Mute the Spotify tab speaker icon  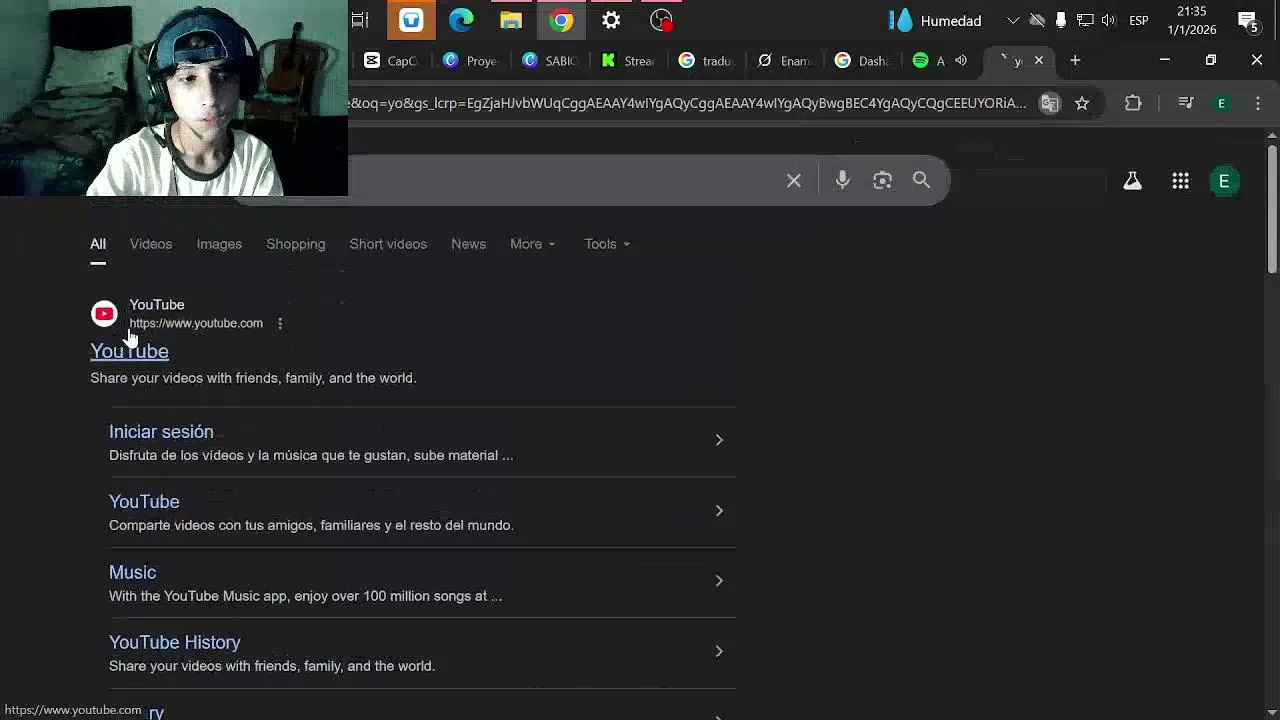click(961, 61)
